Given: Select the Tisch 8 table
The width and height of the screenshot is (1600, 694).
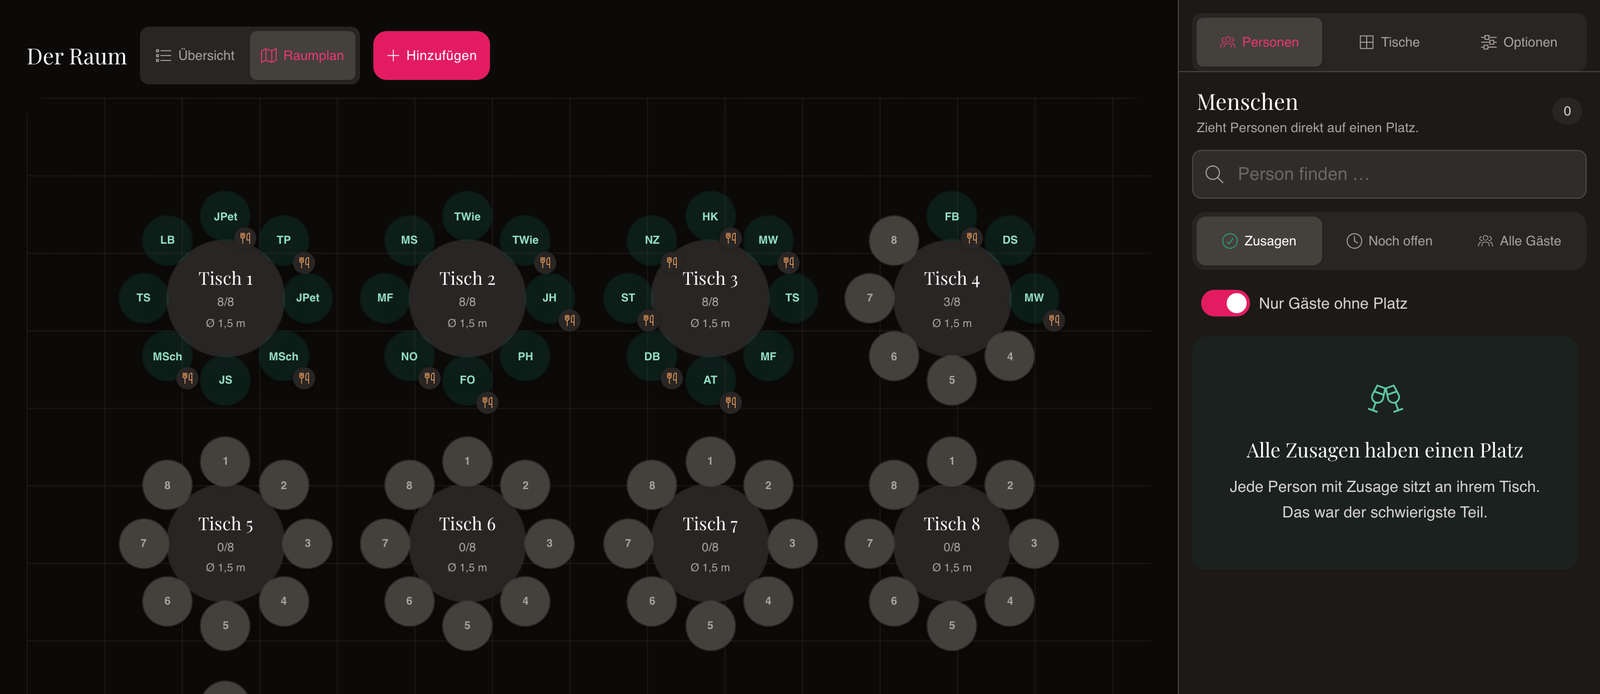Looking at the screenshot, I should pos(952,543).
